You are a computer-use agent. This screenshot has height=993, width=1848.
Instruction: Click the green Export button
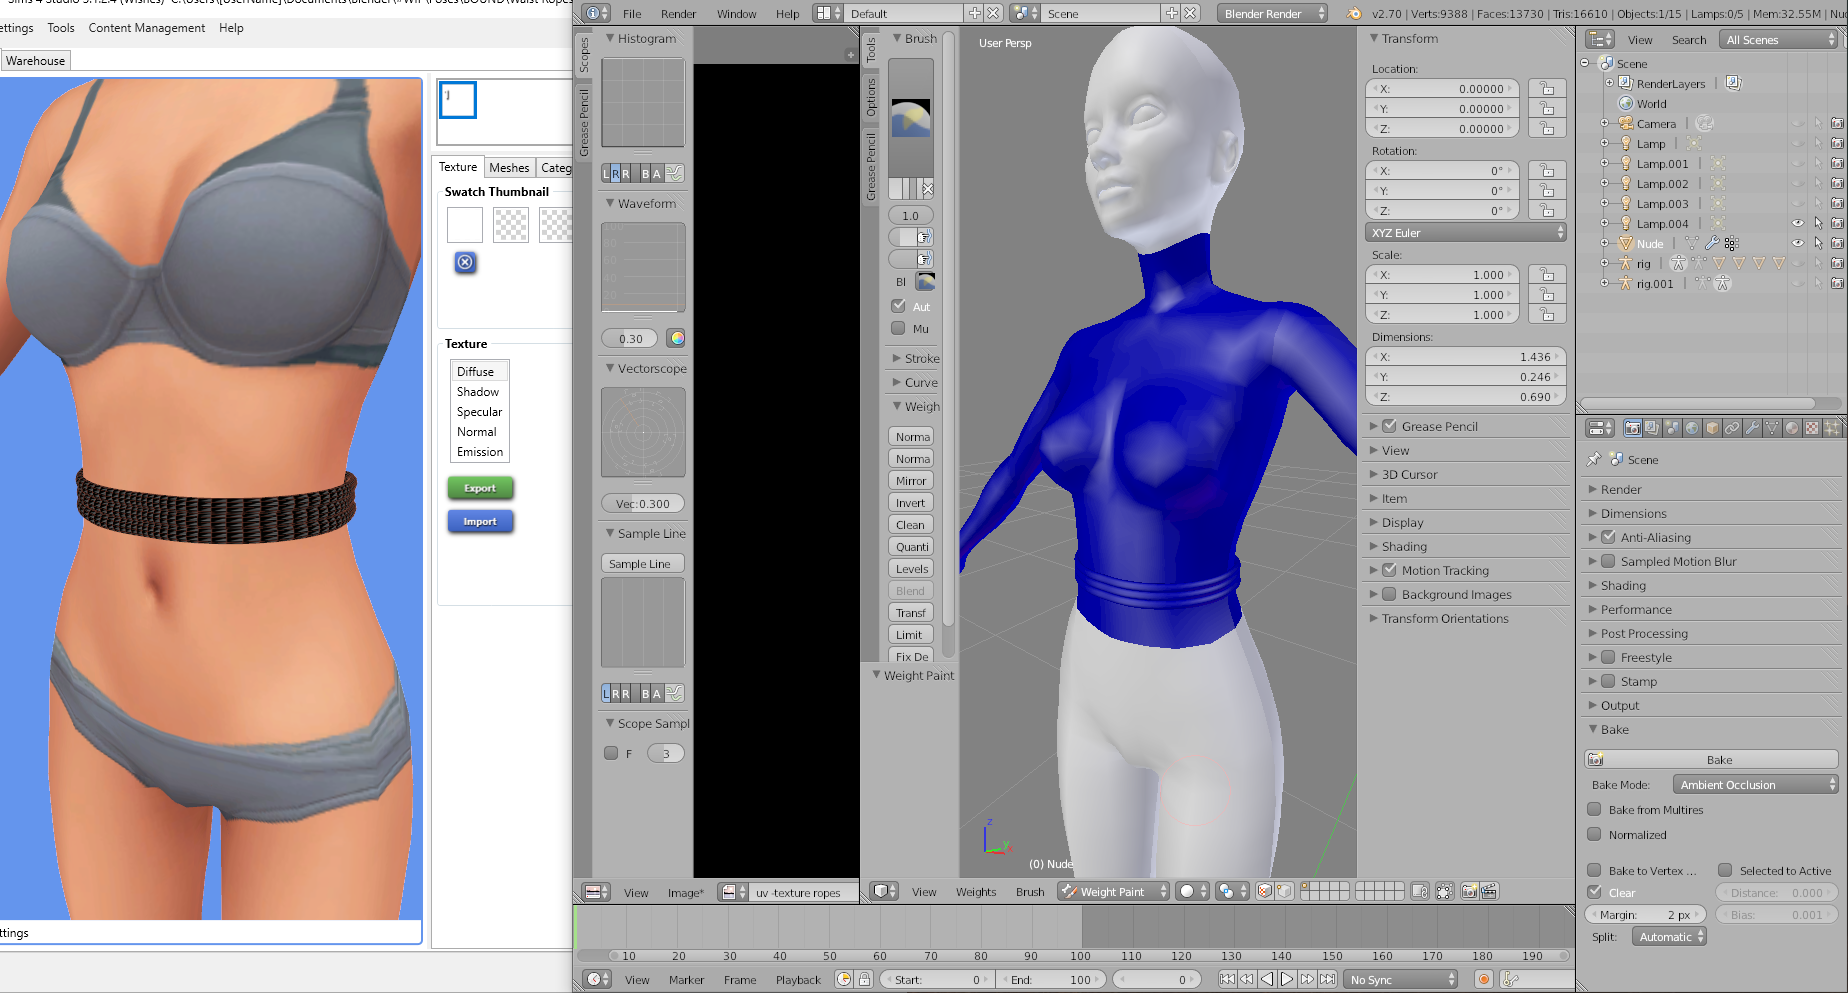(x=480, y=488)
